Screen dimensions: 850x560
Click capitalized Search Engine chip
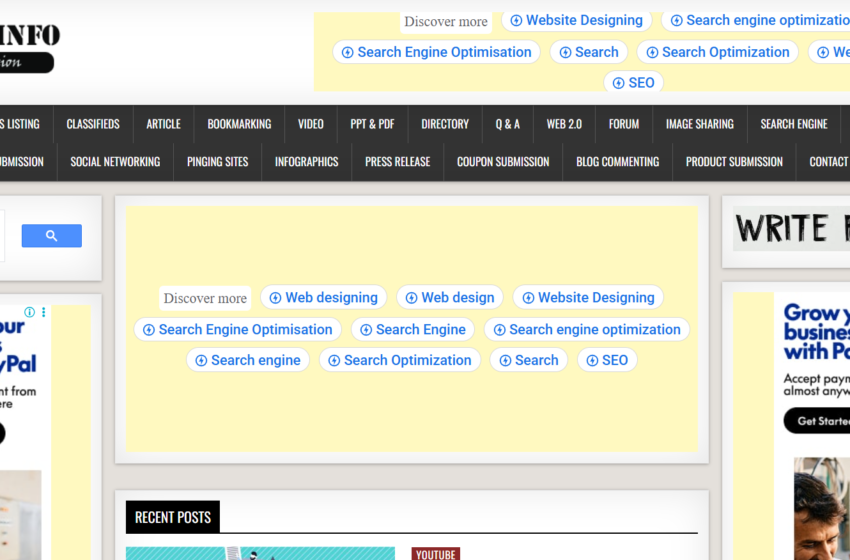coord(413,330)
